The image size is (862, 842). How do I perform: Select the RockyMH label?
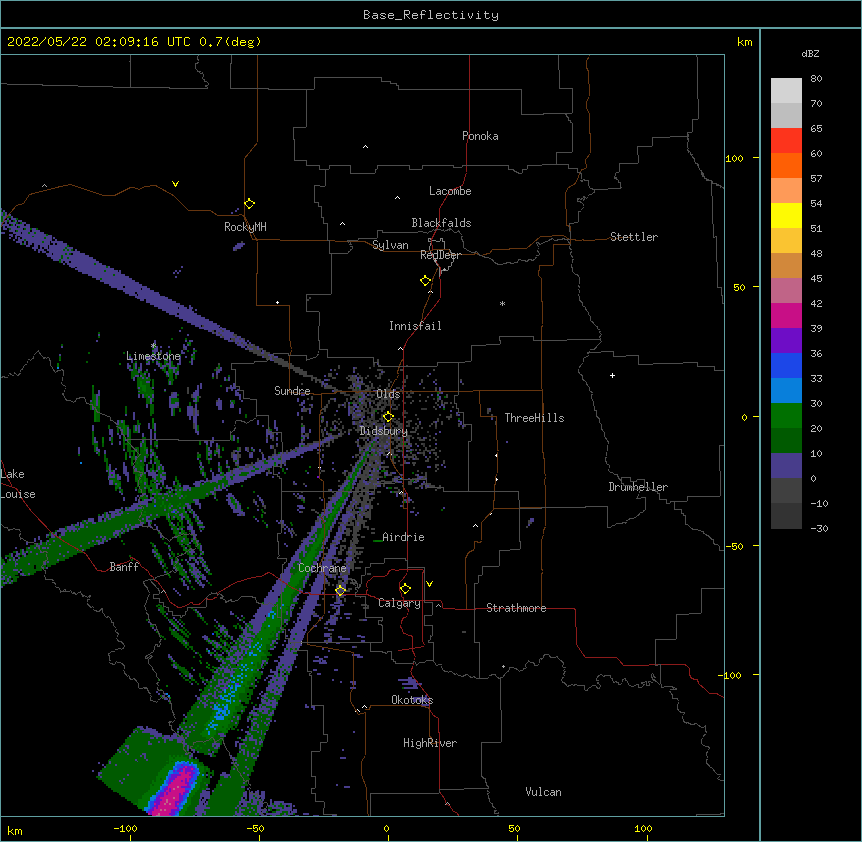[245, 226]
